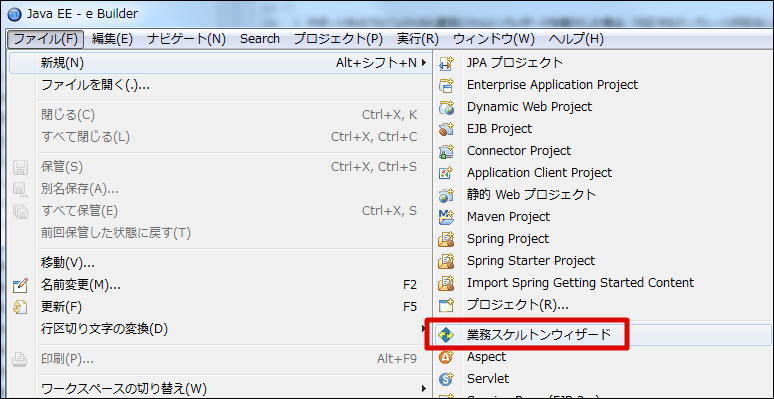774x399 pixels.
Task: Click the Spring Project icon
Action: [x=446, y=239]
